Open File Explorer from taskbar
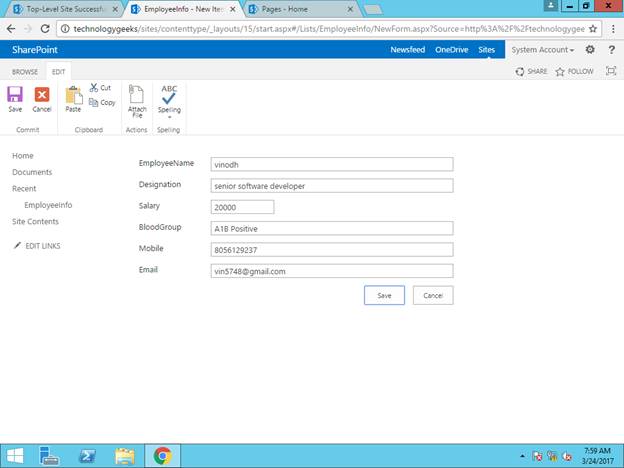Screen dimensions: 624x468 pyautogui.click(x=125, y=456)
